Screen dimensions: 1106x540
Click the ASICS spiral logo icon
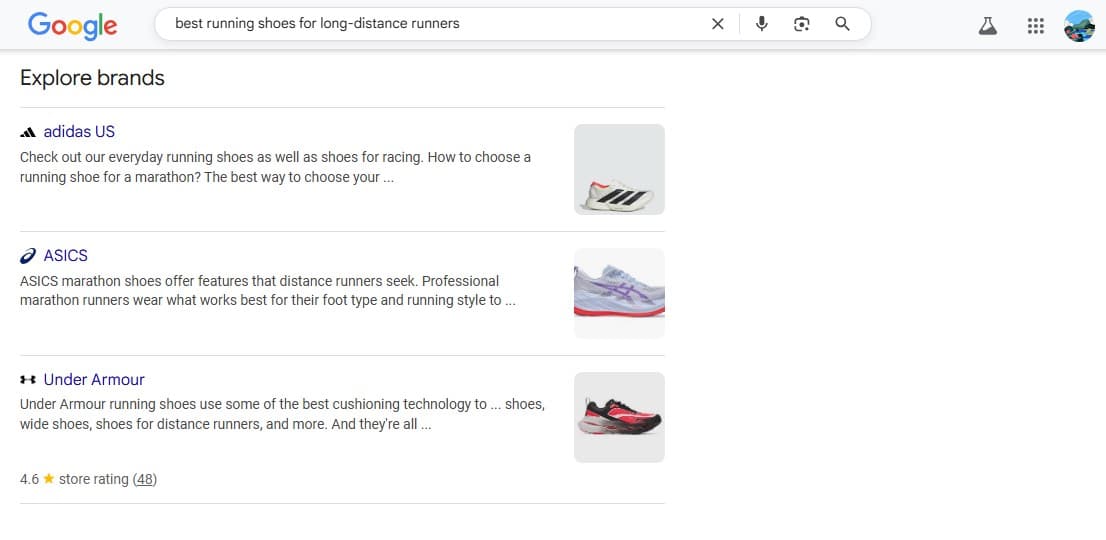point(28,256)
